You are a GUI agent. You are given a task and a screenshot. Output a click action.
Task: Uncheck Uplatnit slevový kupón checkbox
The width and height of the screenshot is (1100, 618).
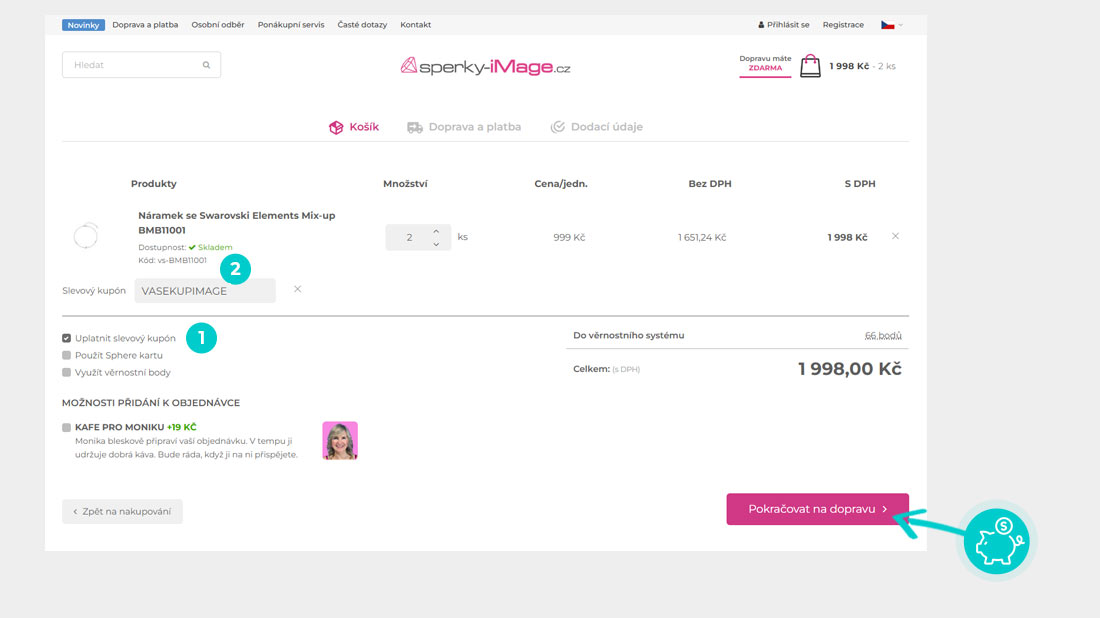coord(67,338)
